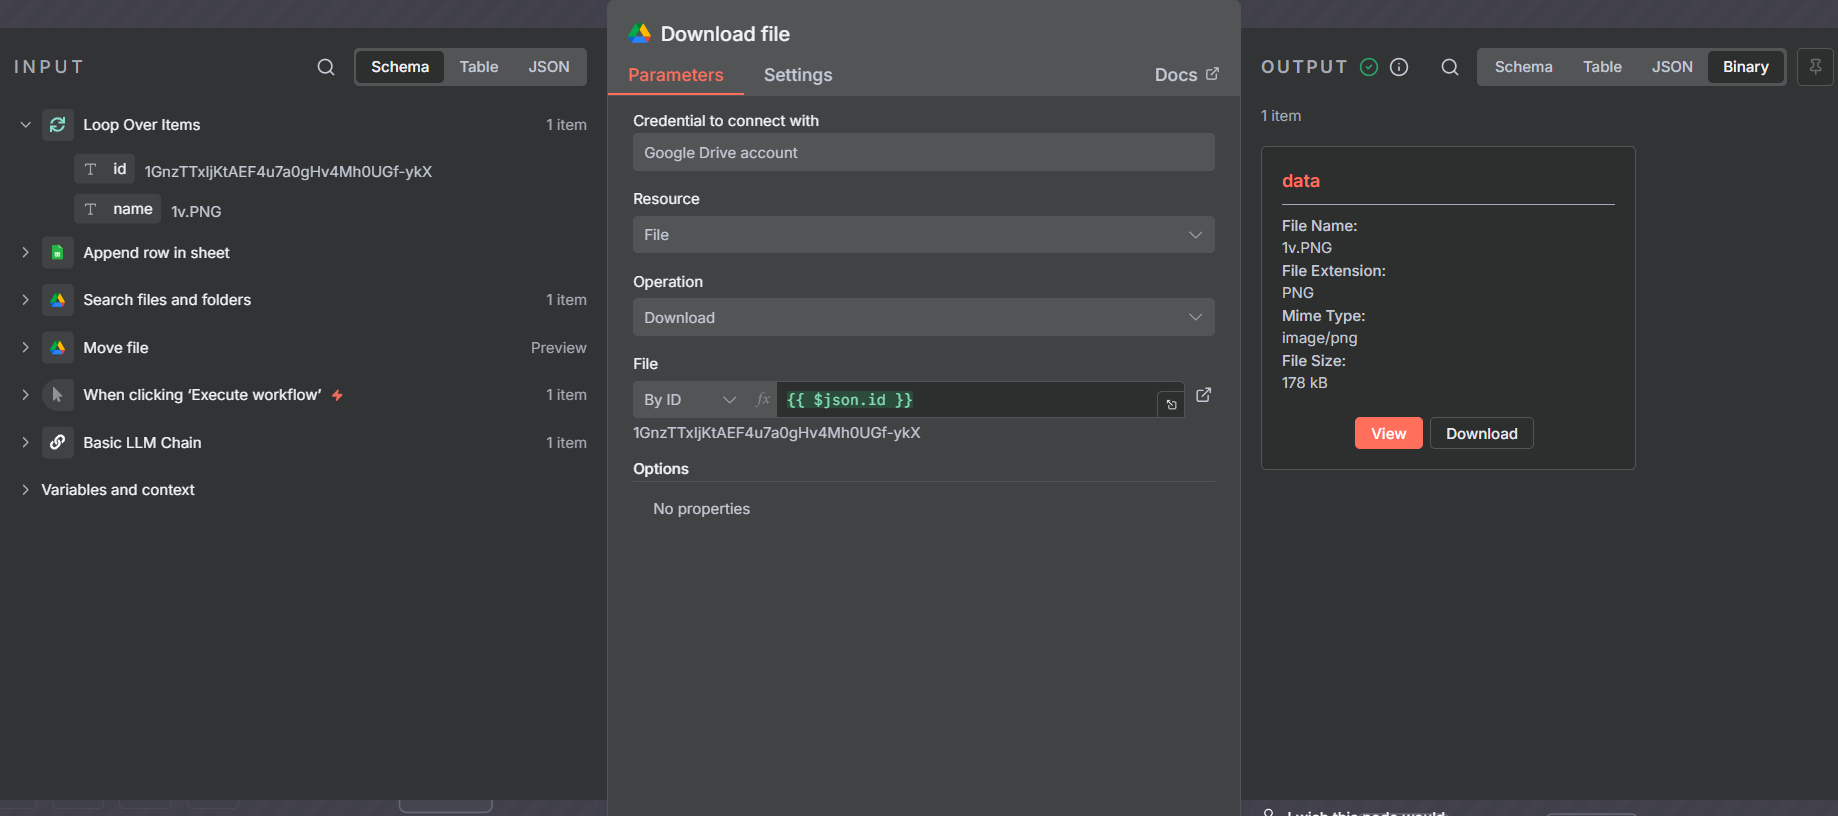This screenshot has height=816, width=1838.
Task: Switch to the Settings tab
Action: [797, 75]
